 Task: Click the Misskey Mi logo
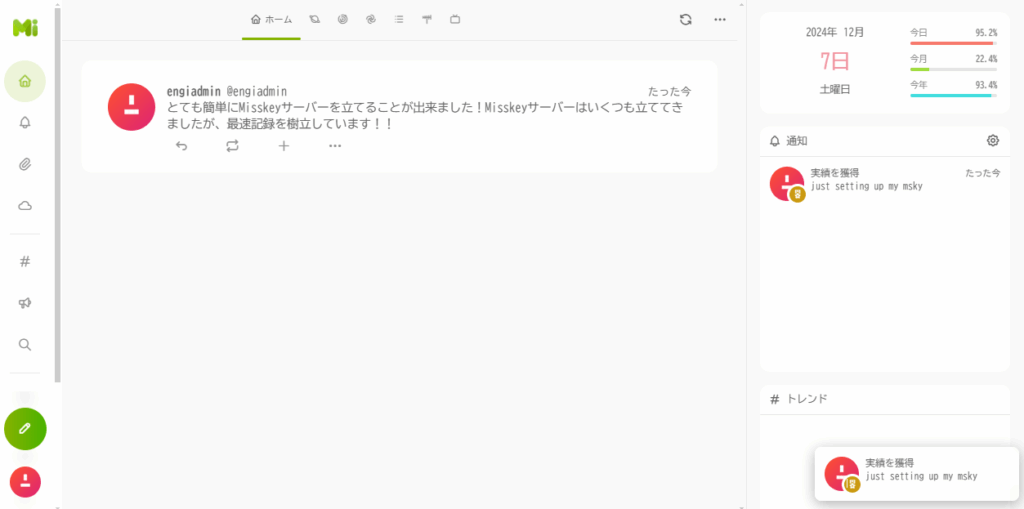pyautogui.click(x=25, y=27)
